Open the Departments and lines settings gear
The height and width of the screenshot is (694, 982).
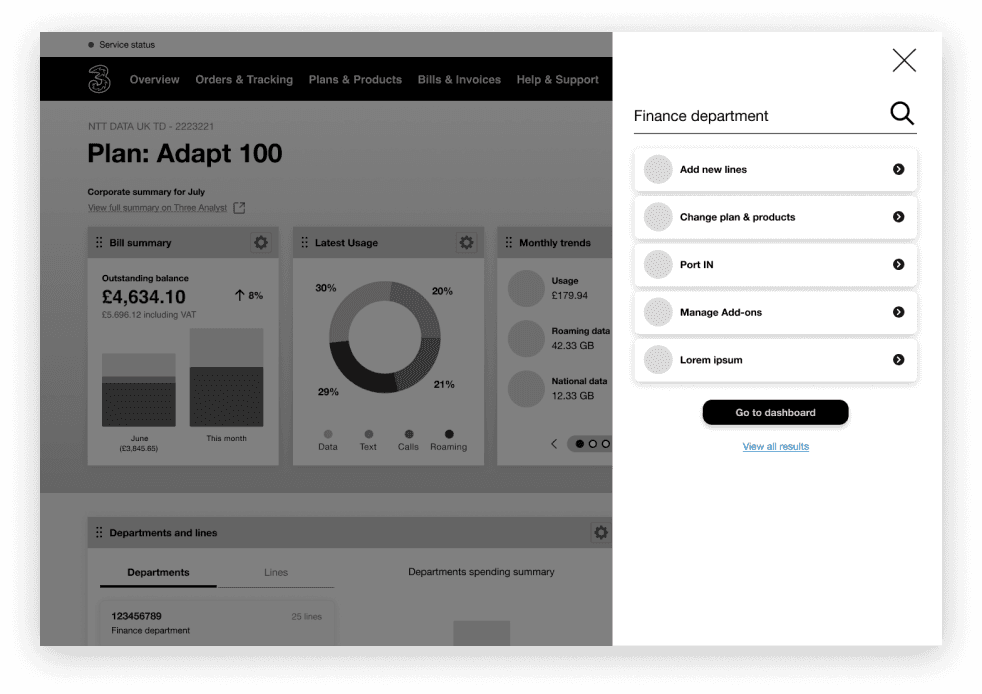[601, 532]
